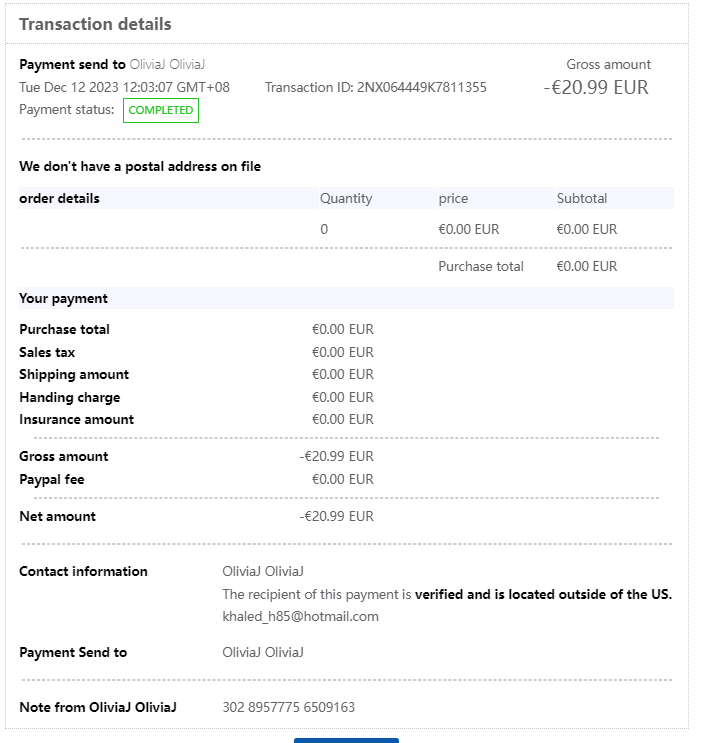Open the OliviaJ recipient name beside Payment send to

[168, 64]
